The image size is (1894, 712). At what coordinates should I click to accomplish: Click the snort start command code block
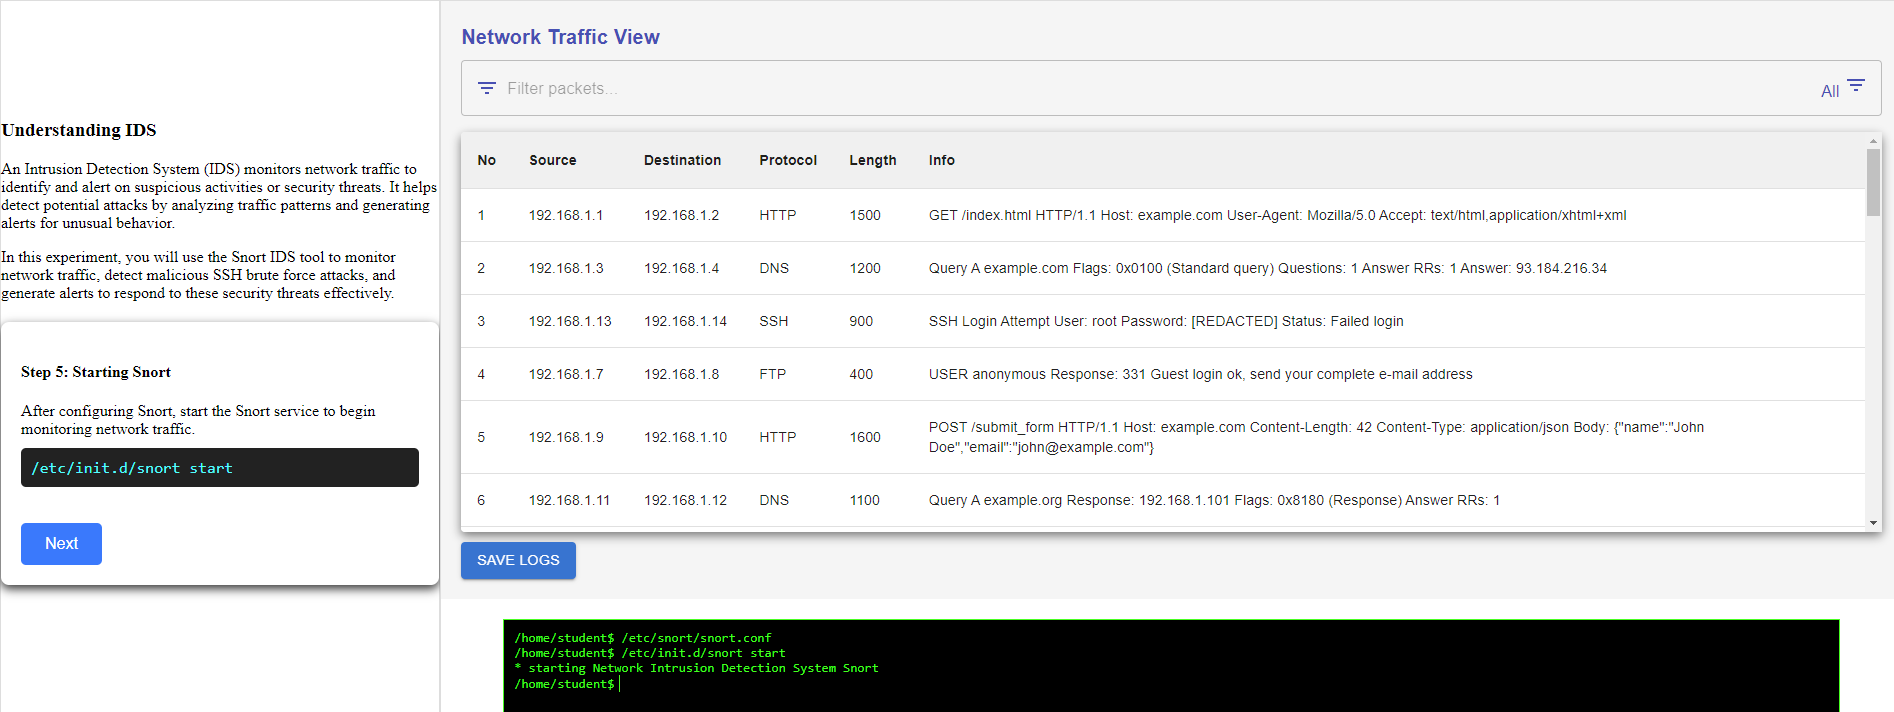click(x=220, y=468)
